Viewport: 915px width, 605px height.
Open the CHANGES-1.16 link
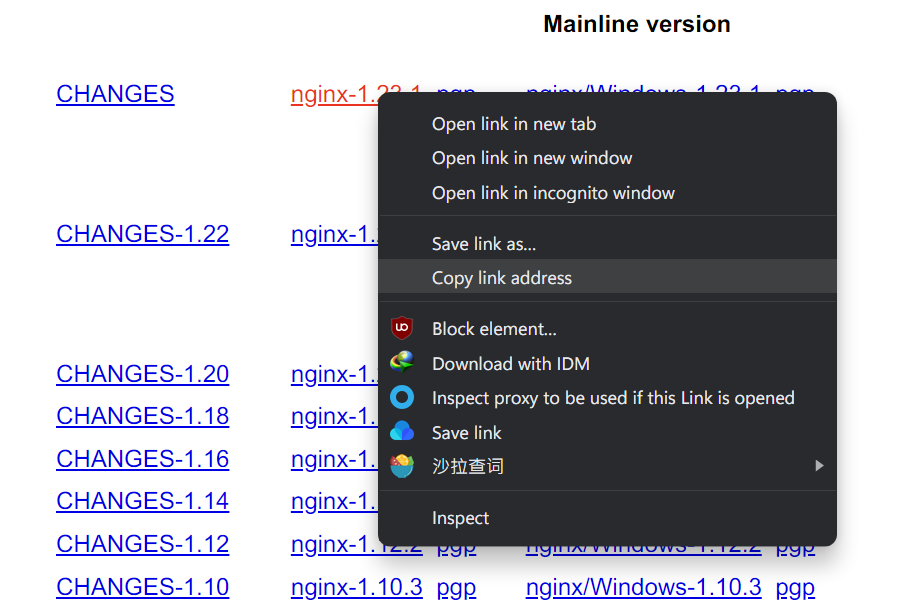pyautogui.click(x=142, y=459)
